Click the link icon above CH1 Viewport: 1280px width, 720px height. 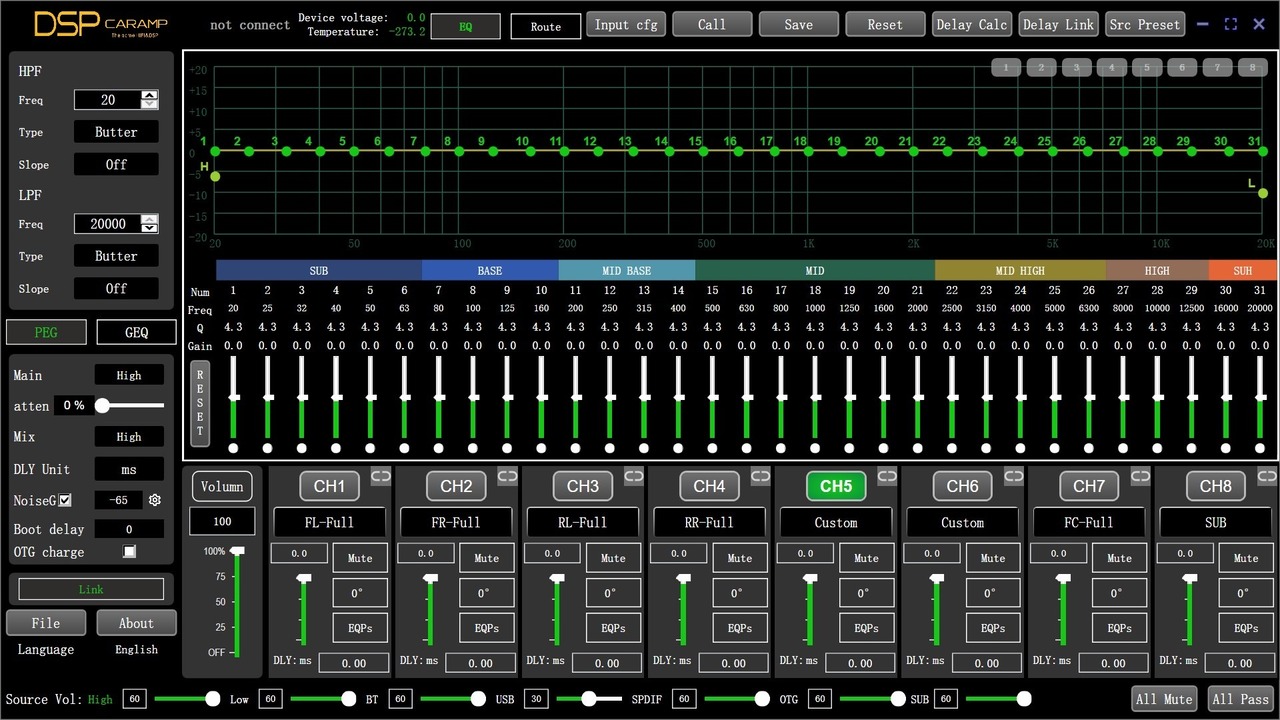pos(380,477)
